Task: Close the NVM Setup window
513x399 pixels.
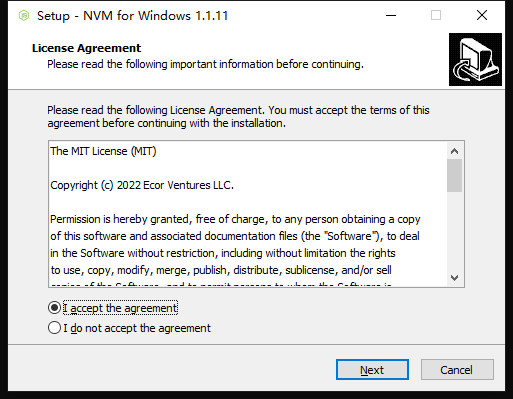Action: (x=482, y=15)
